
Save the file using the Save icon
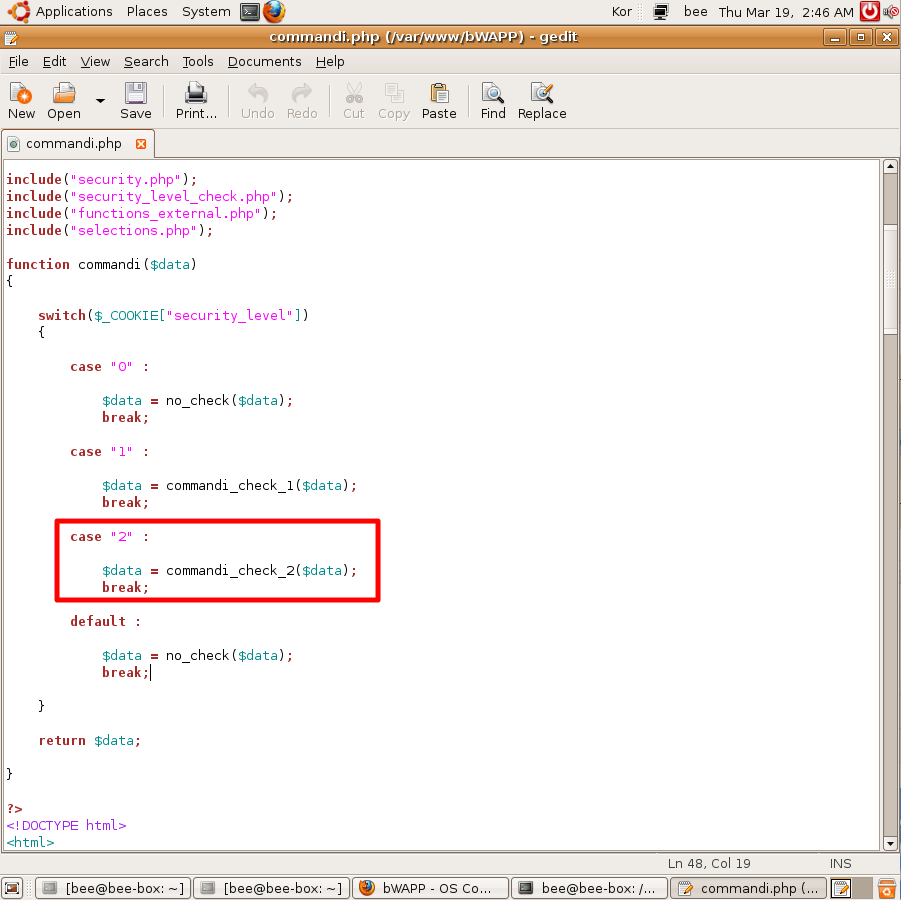(136, 93)
